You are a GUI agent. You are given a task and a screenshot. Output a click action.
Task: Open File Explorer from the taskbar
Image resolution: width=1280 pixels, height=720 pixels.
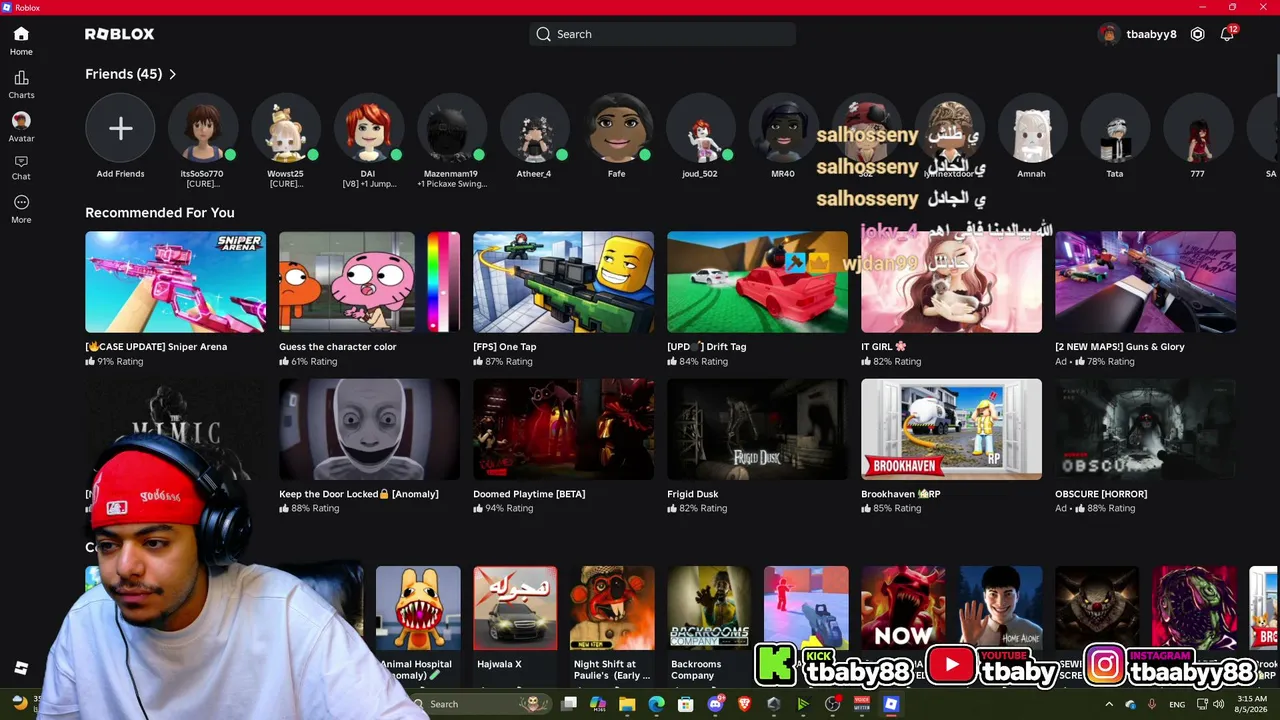[627, 704]
